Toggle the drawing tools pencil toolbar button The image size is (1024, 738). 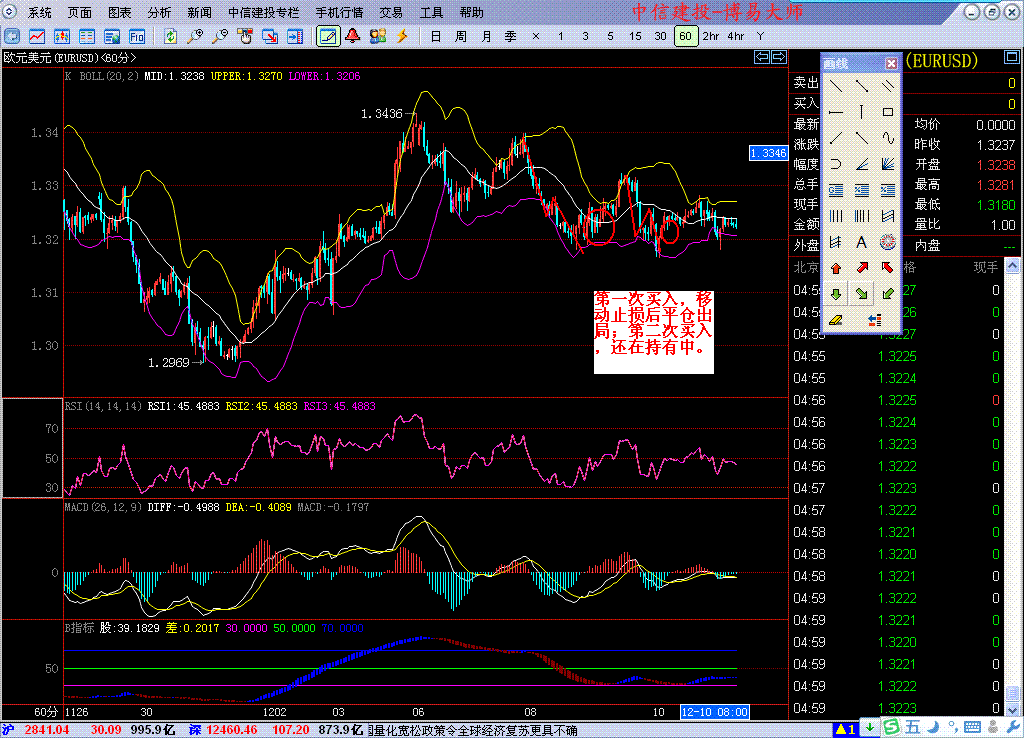coord(328,37)
